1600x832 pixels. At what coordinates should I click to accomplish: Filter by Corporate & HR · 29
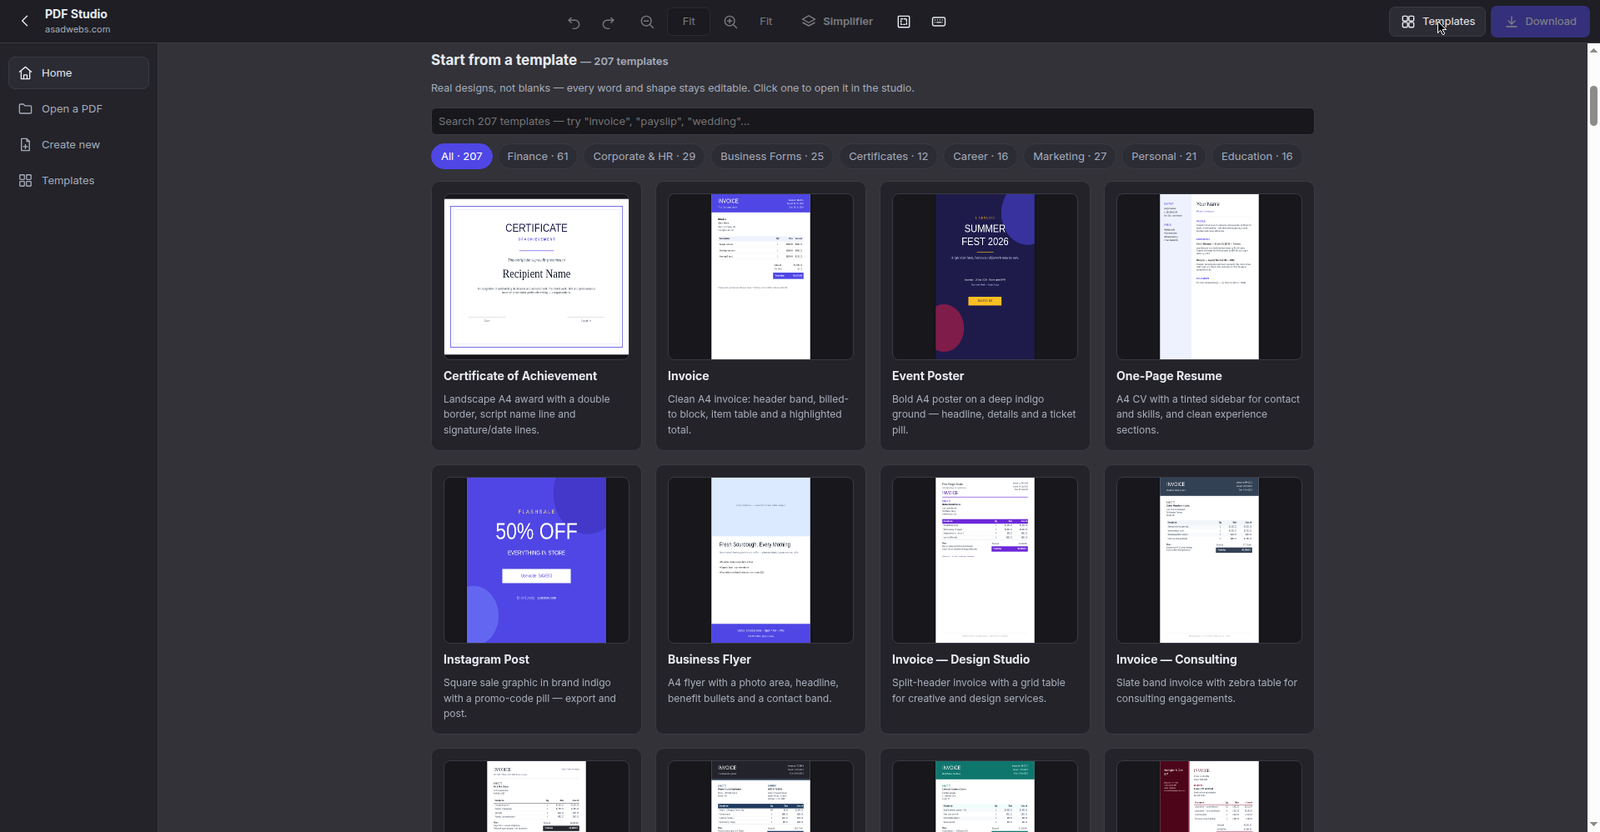point(644,157)
